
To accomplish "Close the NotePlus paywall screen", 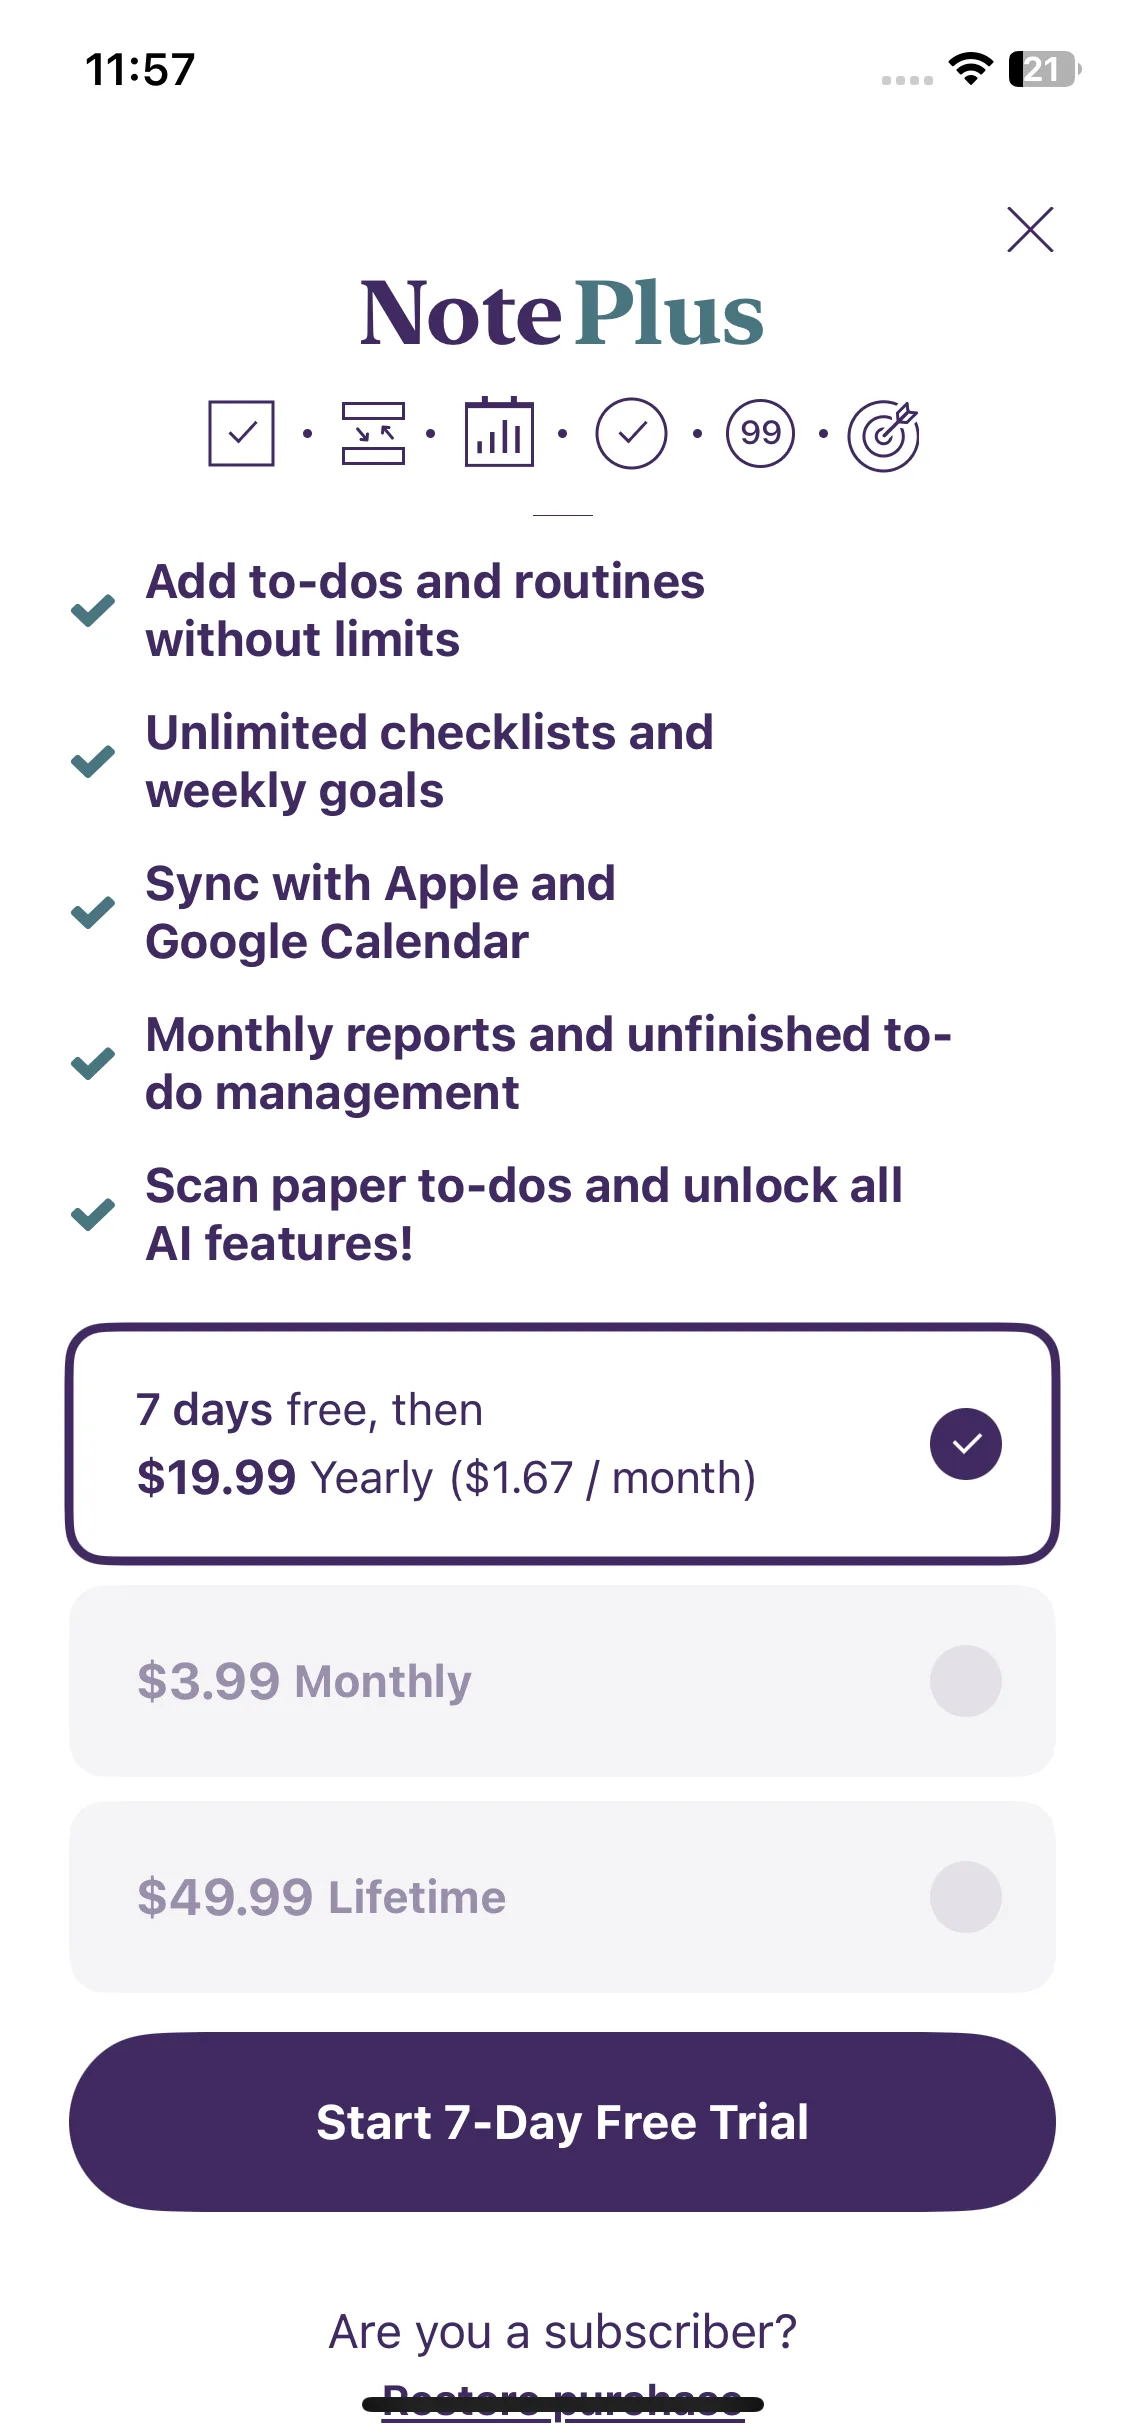I will coord(1029,230).
